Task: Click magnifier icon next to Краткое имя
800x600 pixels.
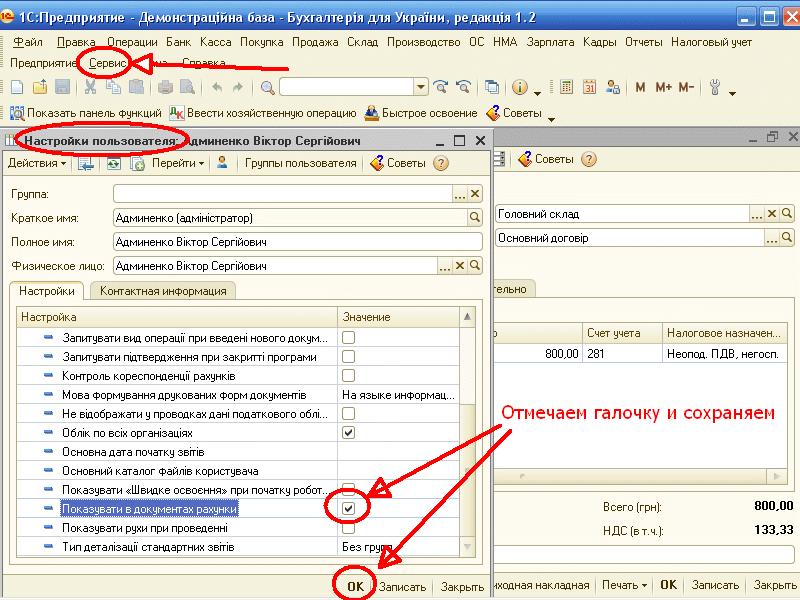Action: [474, 218]
